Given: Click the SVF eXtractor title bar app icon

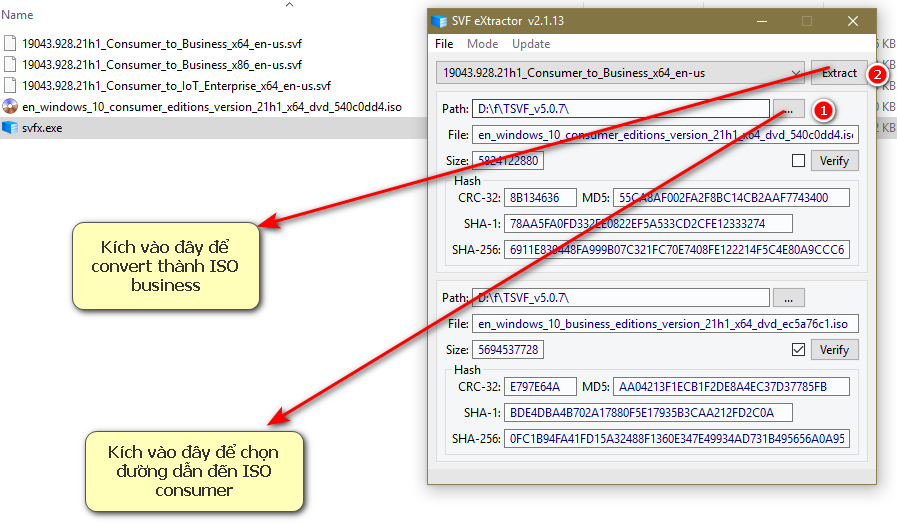Looking at the screenshot, I should (x=439, y=21).
